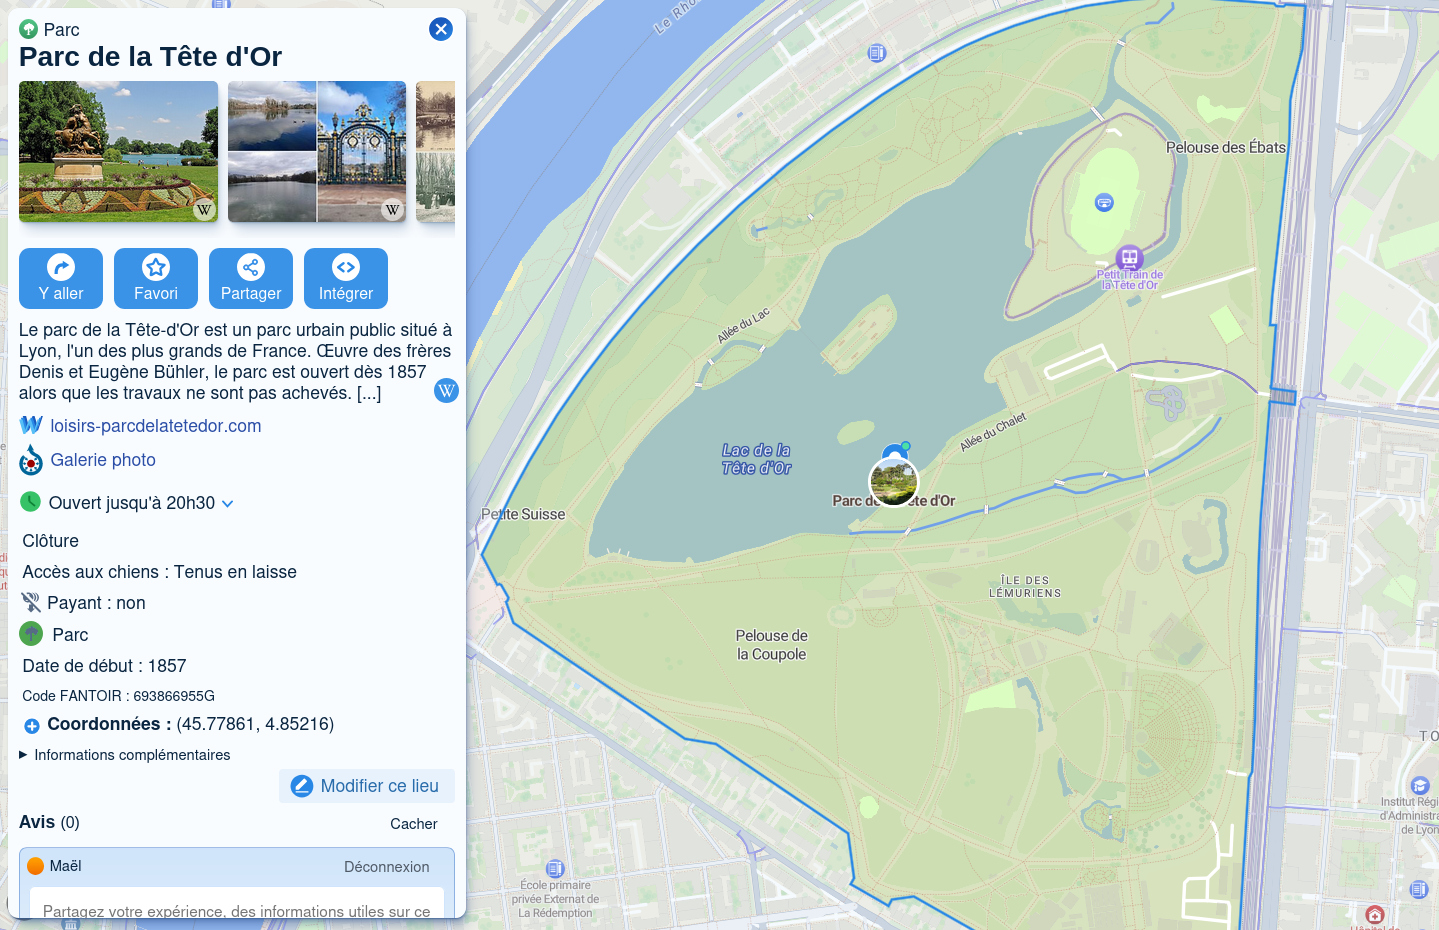Expand opening hours next to Ouvert jusqu'à 20h30

click(228, 504)
